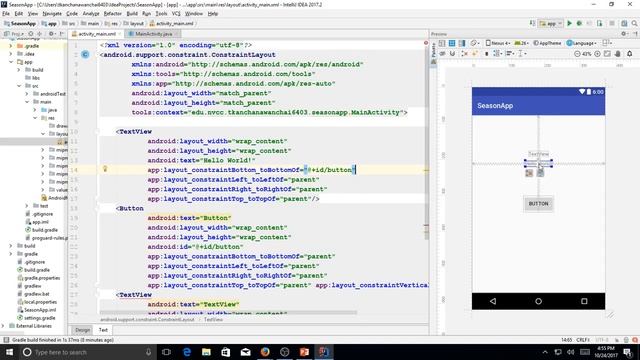Viewport: 640px width, 360px height.
Task: Open the screen orientation dropdown in preview
Action: click(x=475, y=43)
